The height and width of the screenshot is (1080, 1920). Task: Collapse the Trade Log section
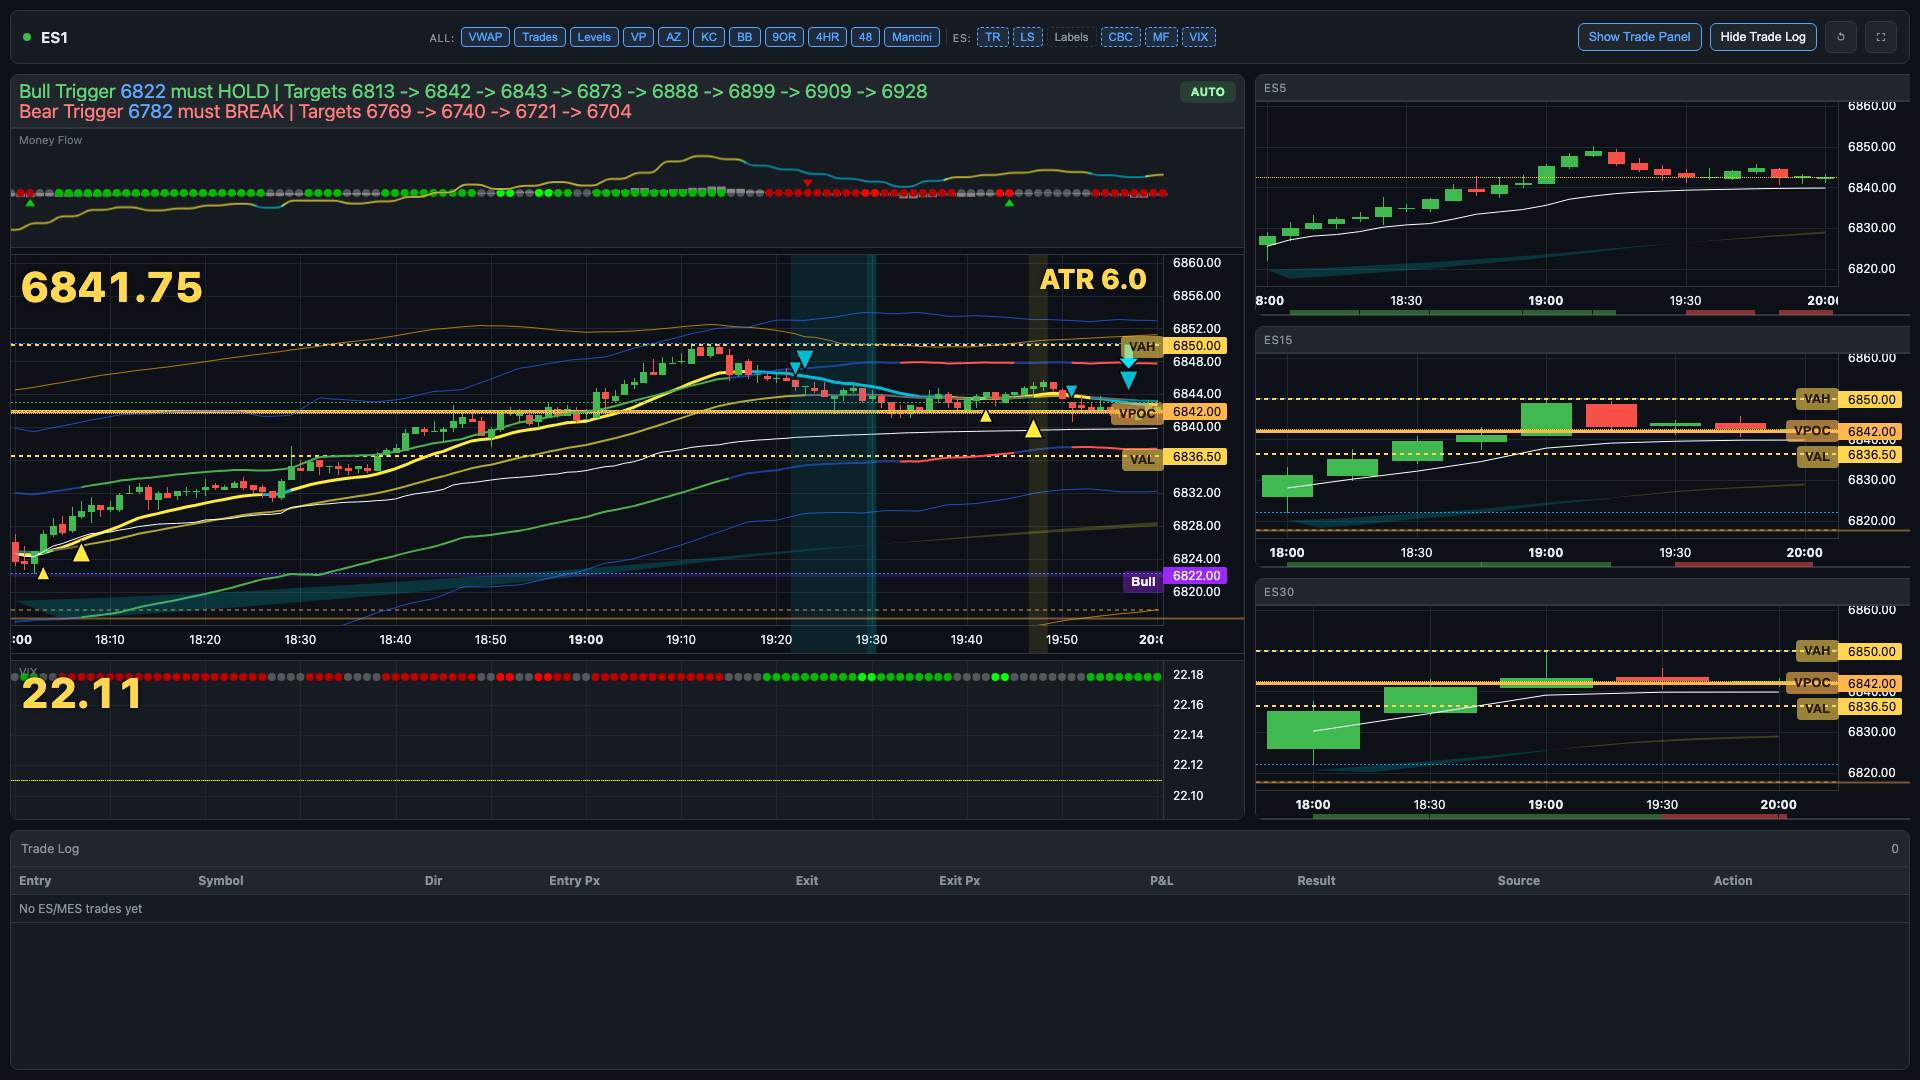pyautogui.click(x=50, y=848)
